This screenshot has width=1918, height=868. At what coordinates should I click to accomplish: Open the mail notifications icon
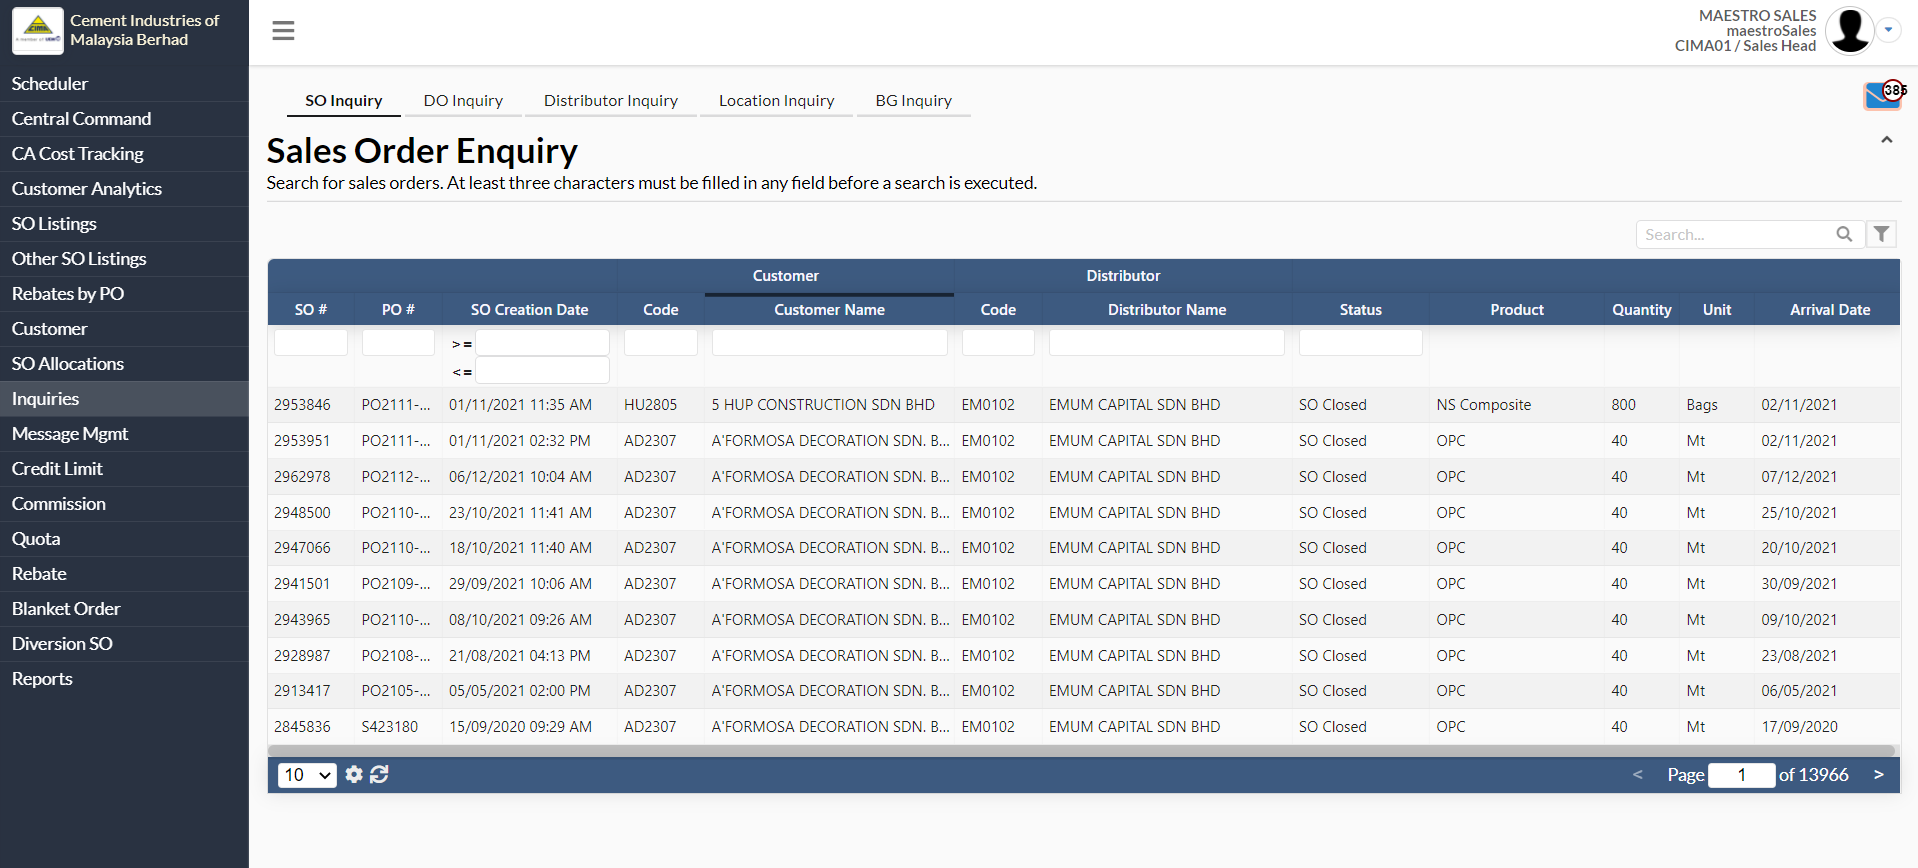[1883, 95]
